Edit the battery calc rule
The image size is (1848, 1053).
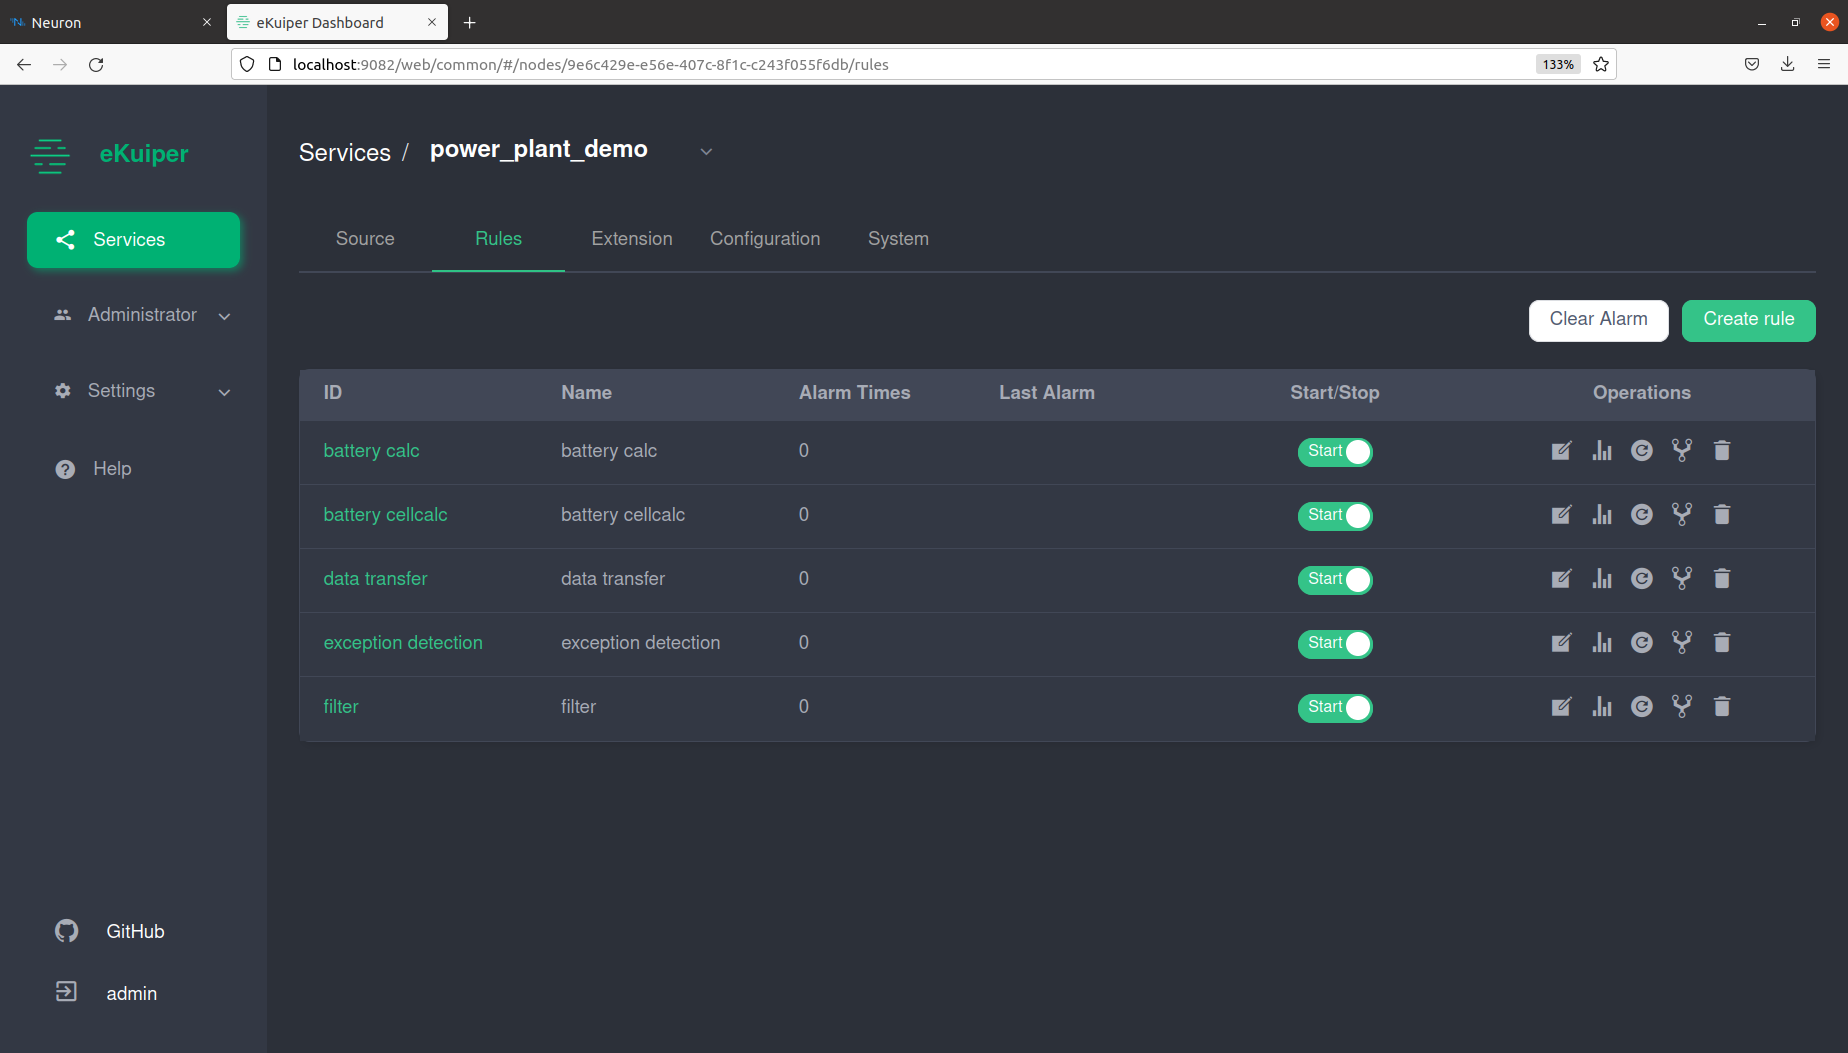(1561, 451)
